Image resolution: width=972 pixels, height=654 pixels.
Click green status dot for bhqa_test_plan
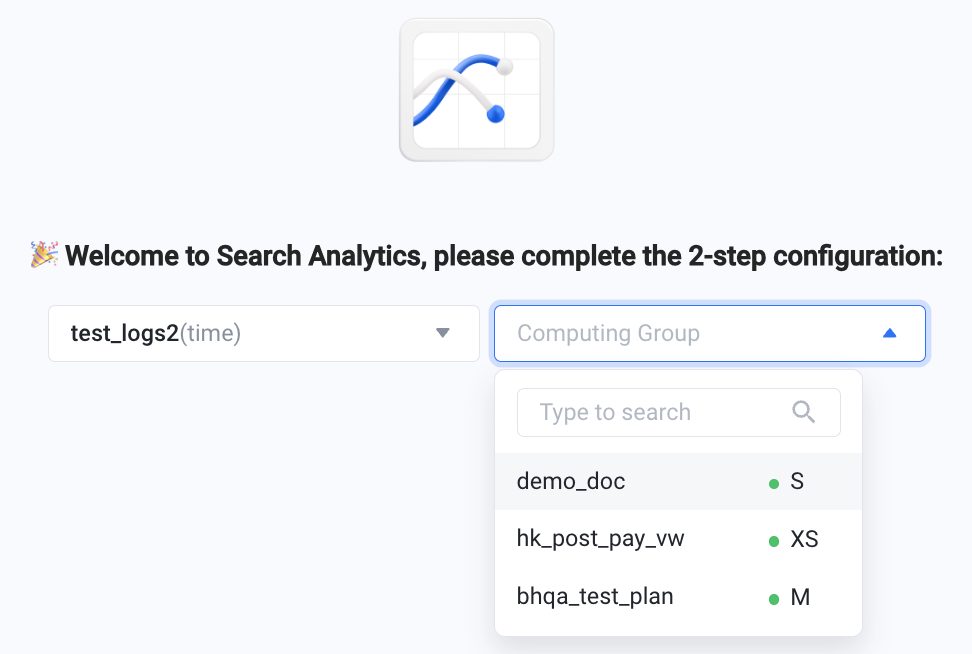tap(774, 599)
